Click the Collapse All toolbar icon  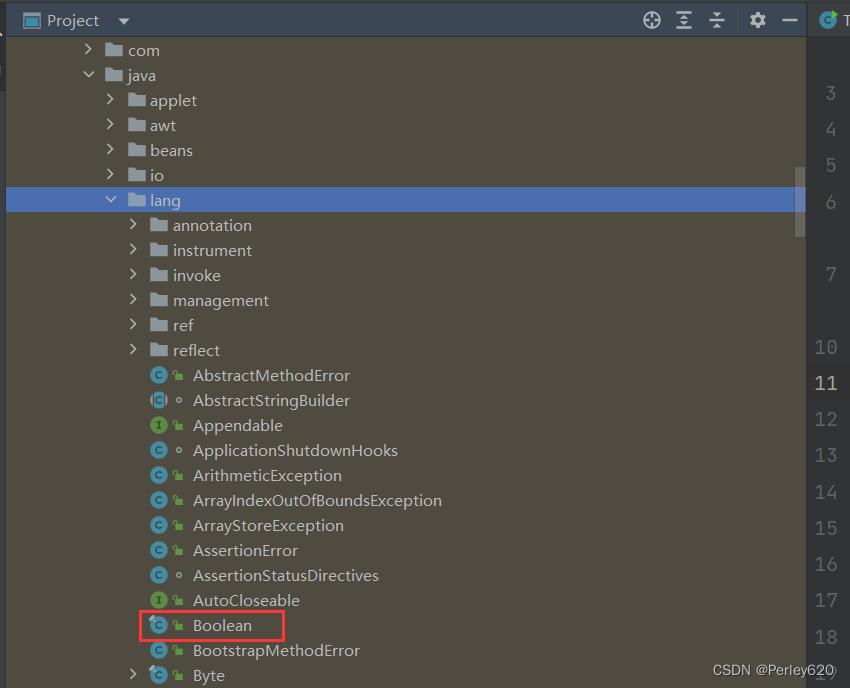tap(717, 21)
